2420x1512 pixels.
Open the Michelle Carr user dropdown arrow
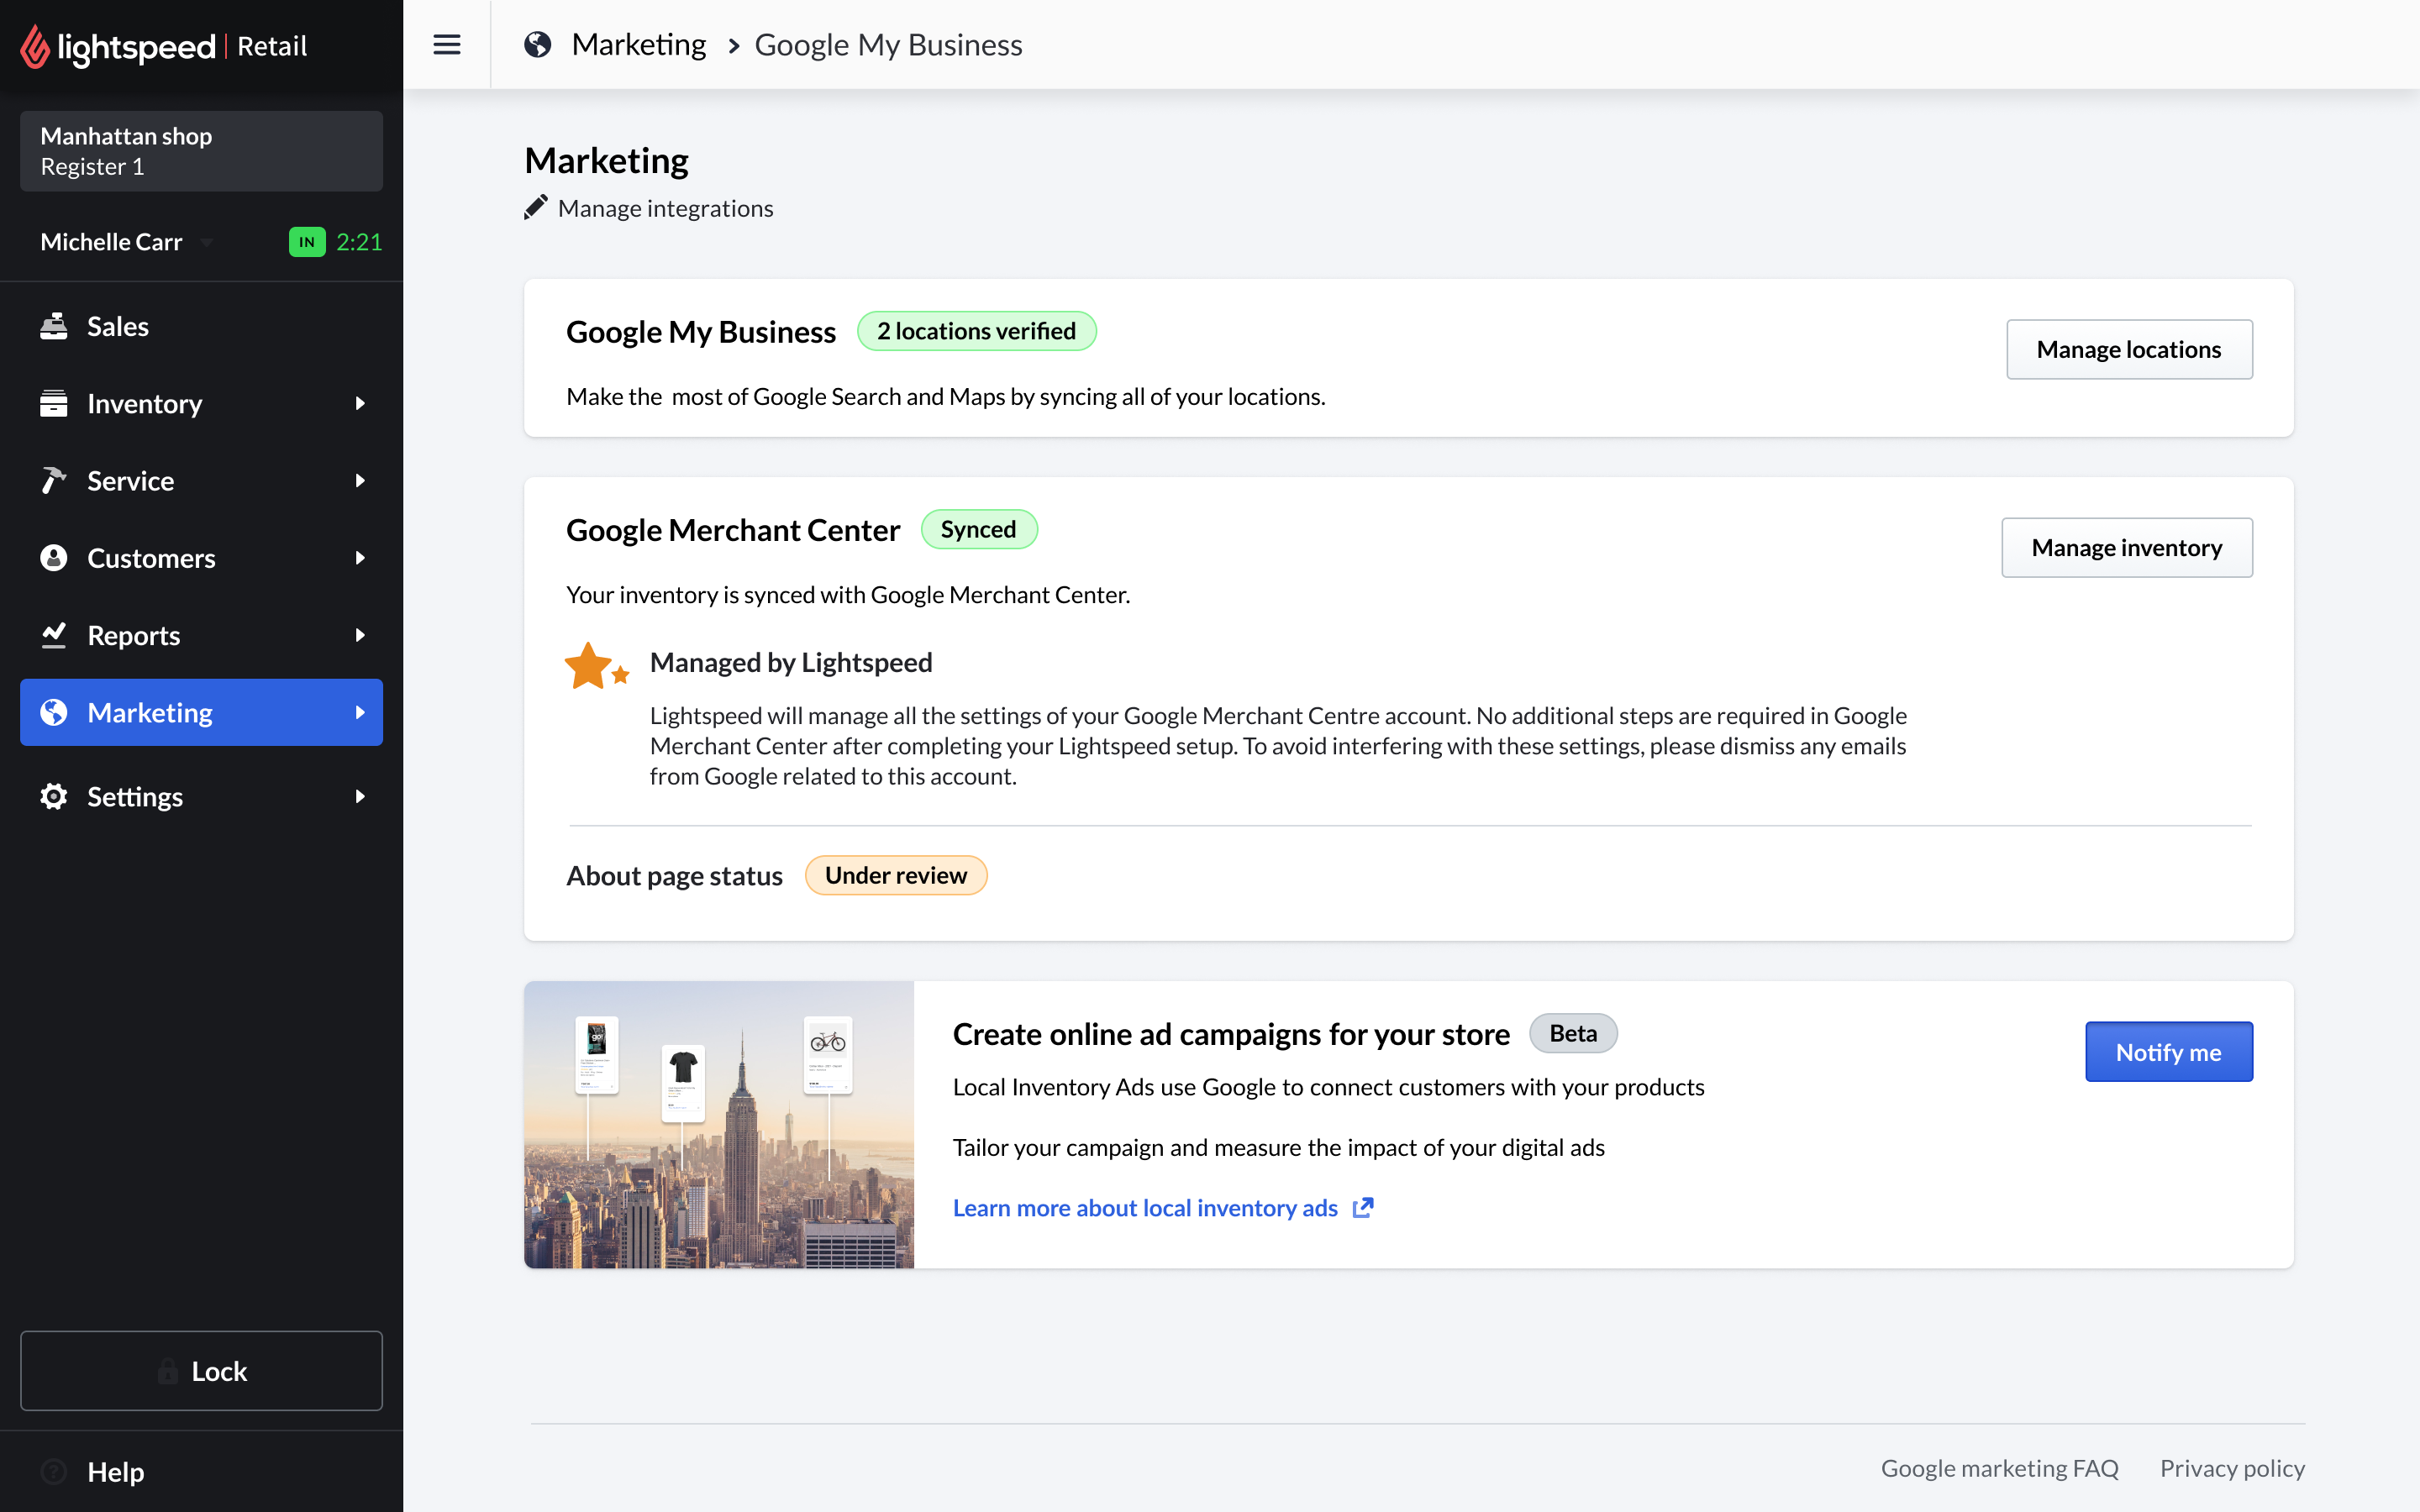(207, 242)
